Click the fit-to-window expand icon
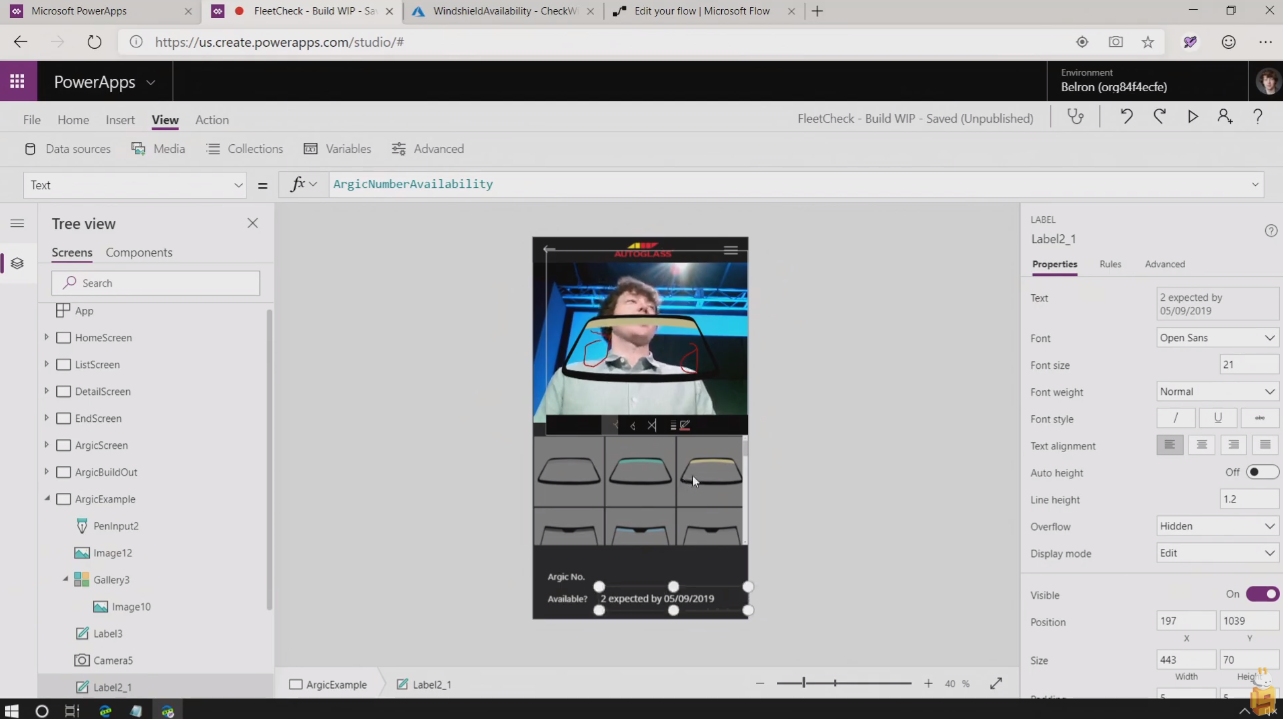This screenshot has height=719, width=1283. click(x=996, y=683)
